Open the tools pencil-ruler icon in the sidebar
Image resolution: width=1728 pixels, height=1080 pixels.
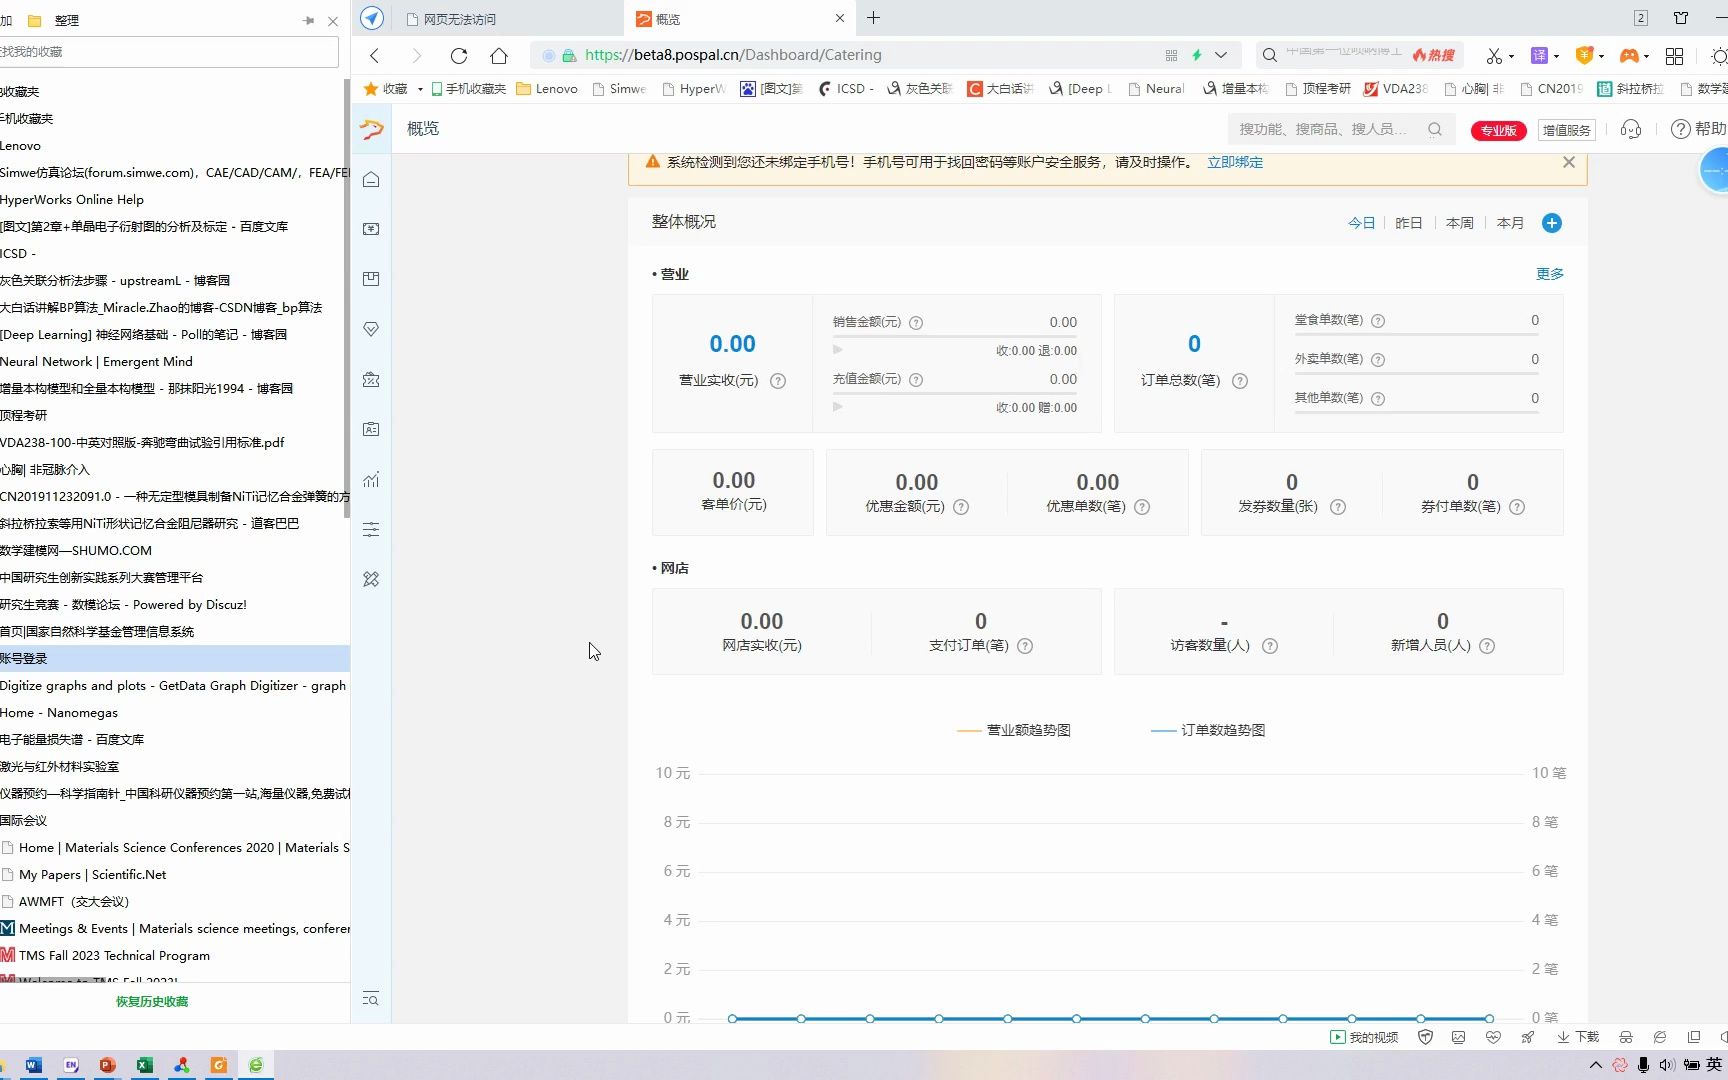click(x=371, y=579)
